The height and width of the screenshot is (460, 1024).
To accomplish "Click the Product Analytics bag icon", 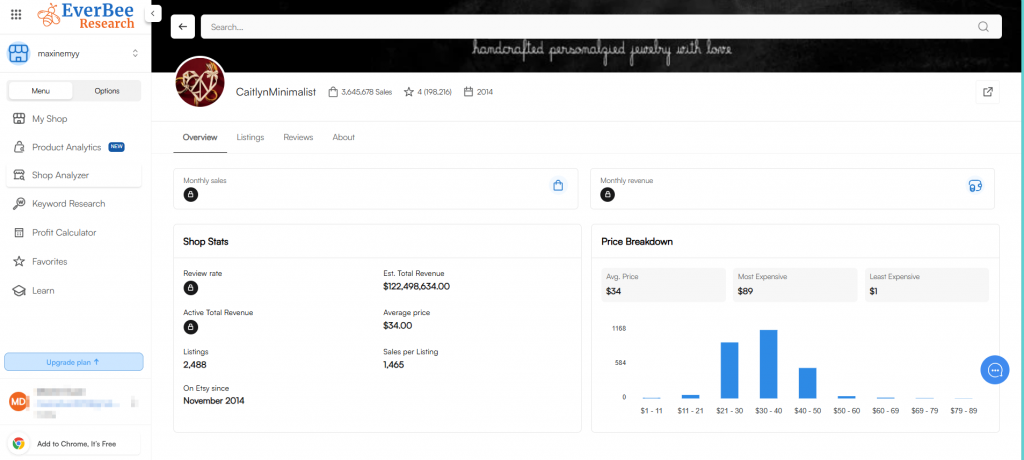I will coord(20,147).
